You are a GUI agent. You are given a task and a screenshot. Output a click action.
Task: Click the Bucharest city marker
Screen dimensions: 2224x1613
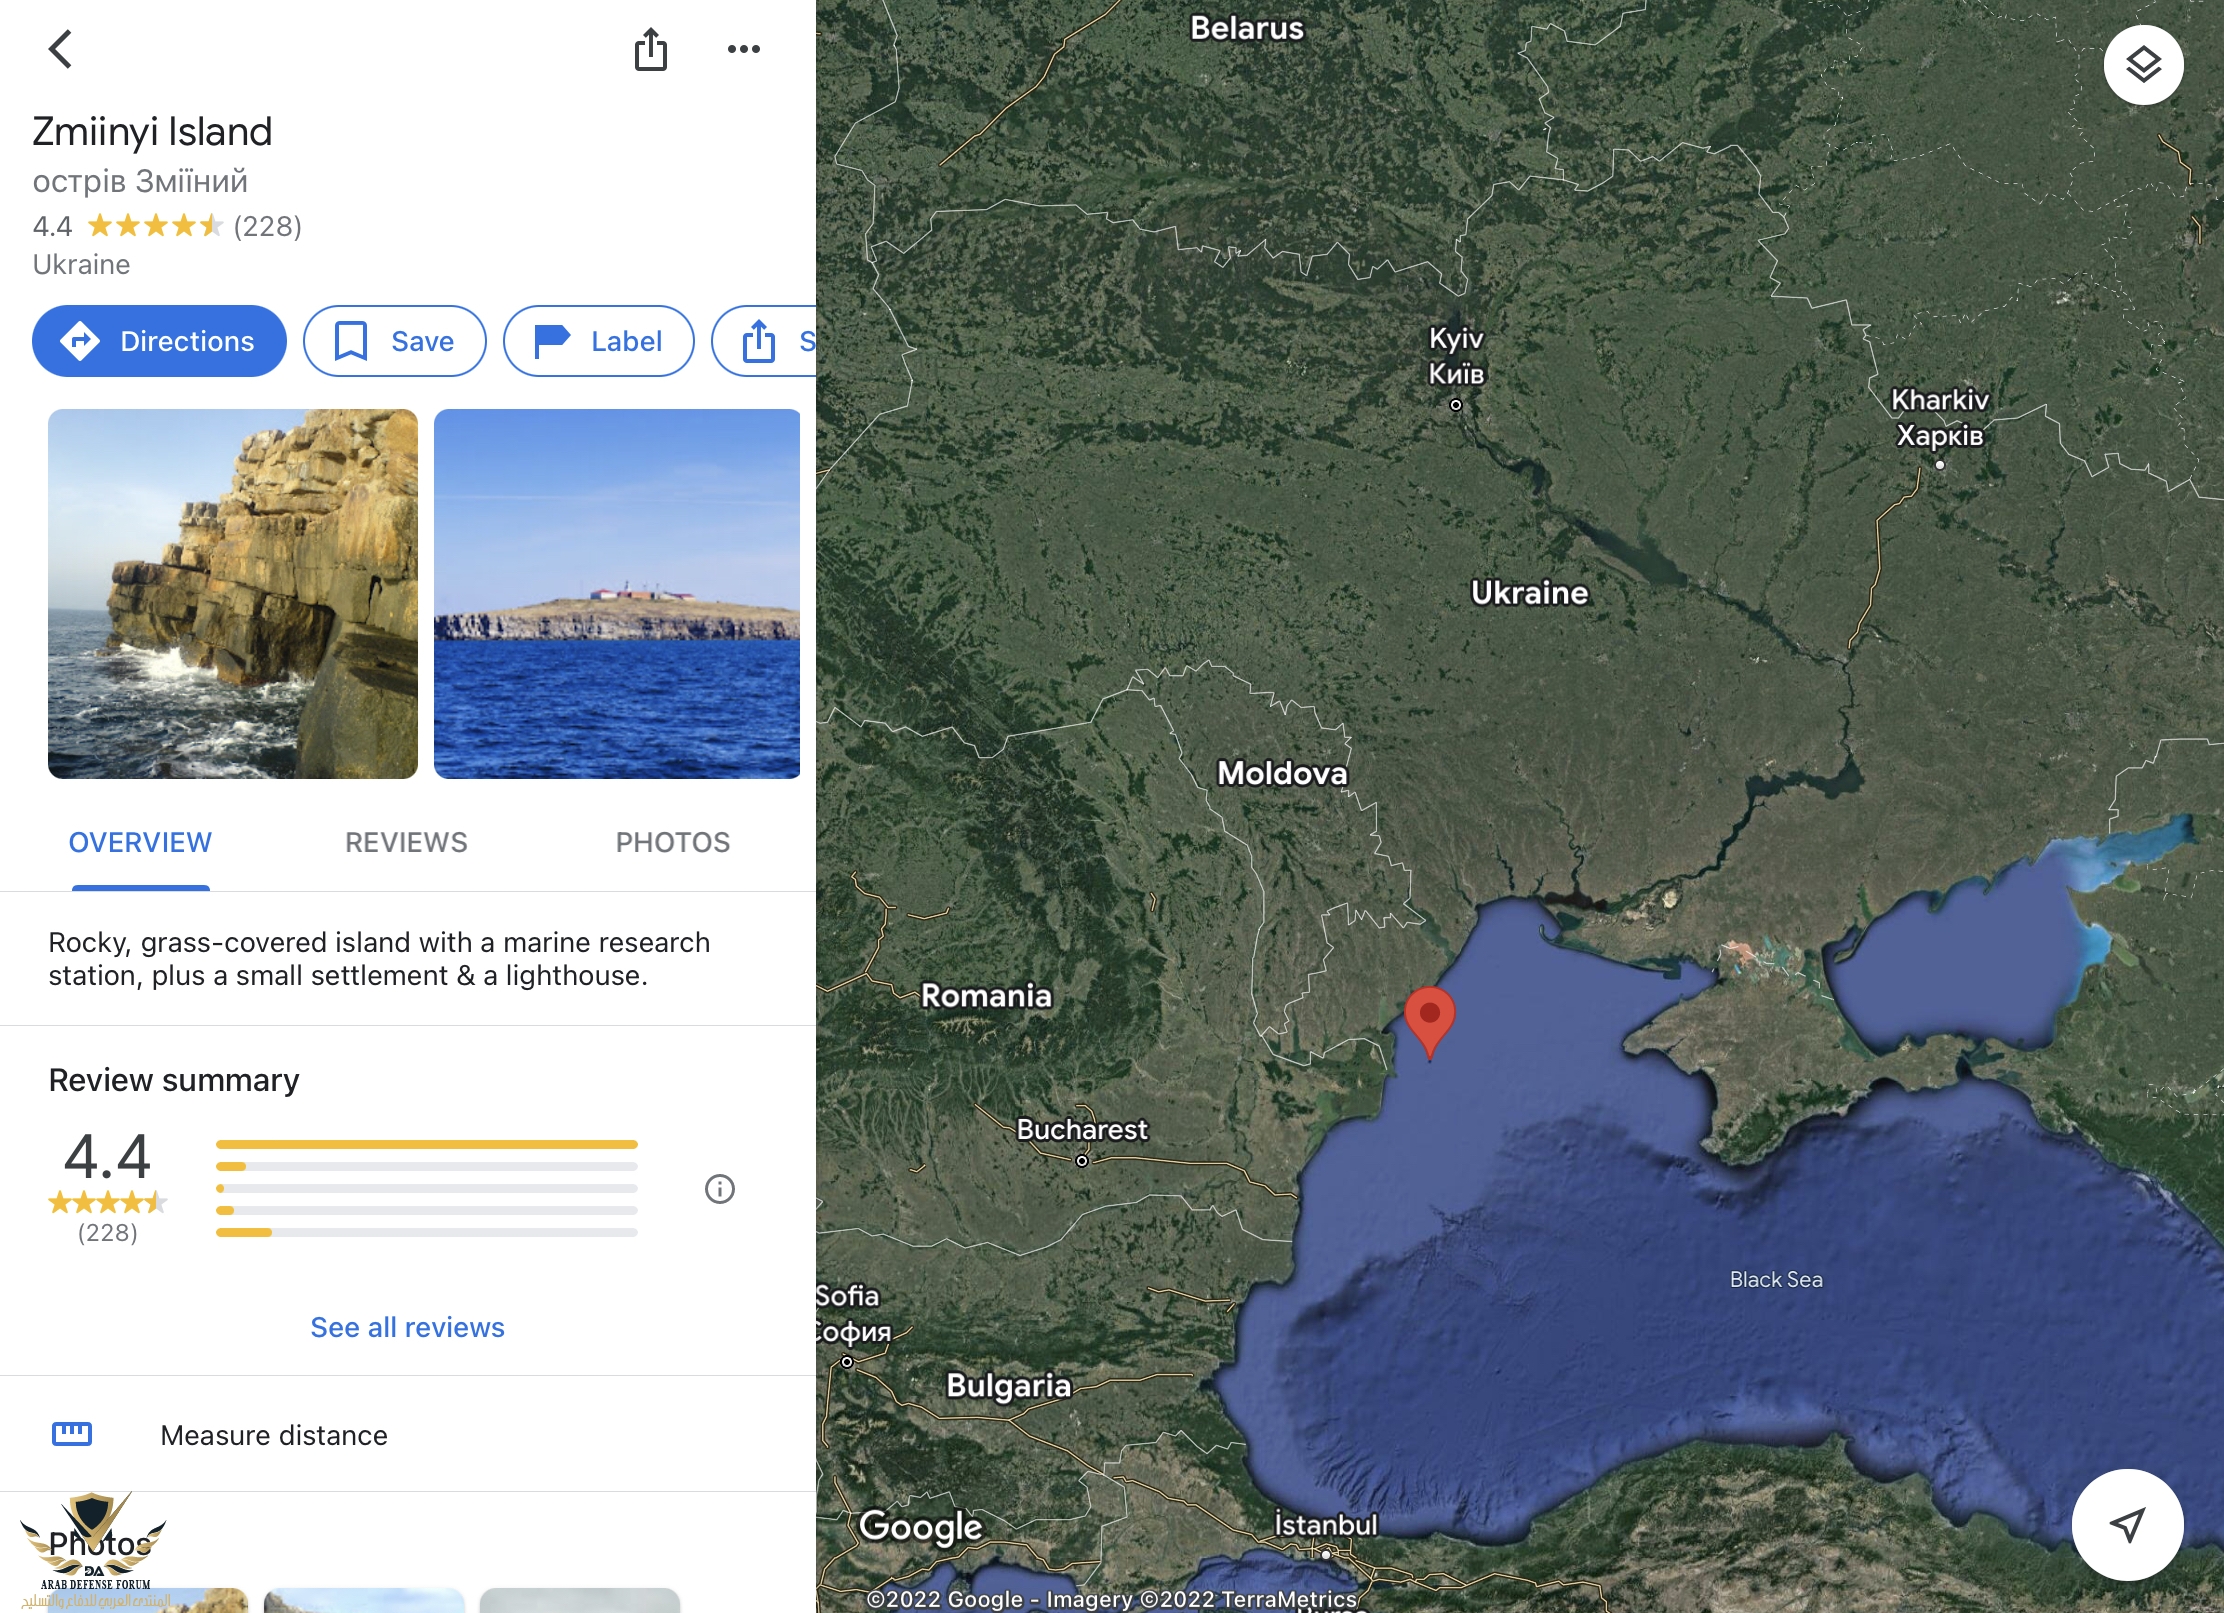1082,1161
